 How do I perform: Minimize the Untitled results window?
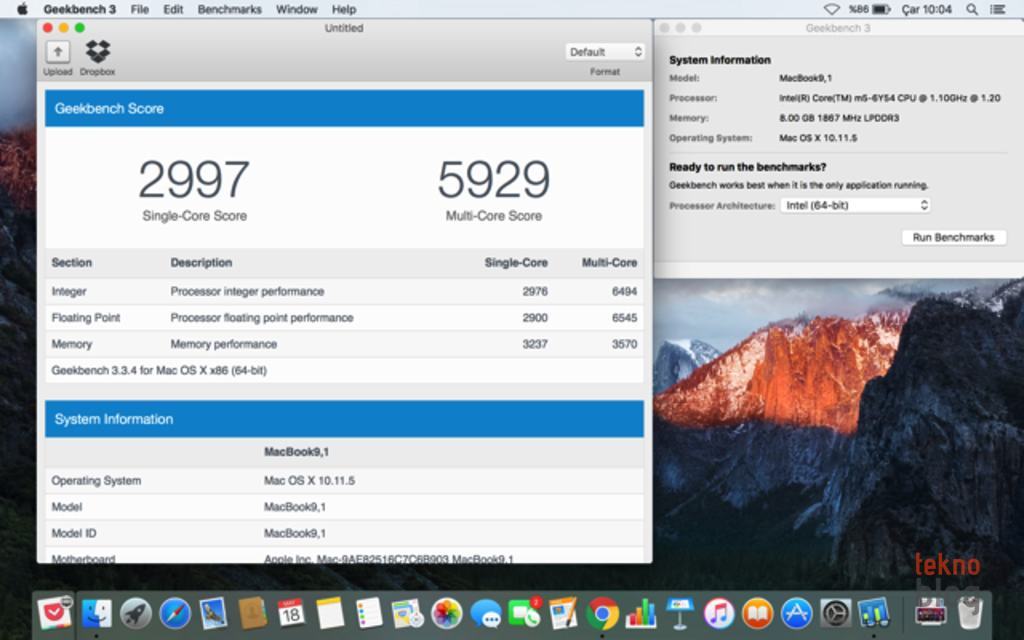coord(63,27)
